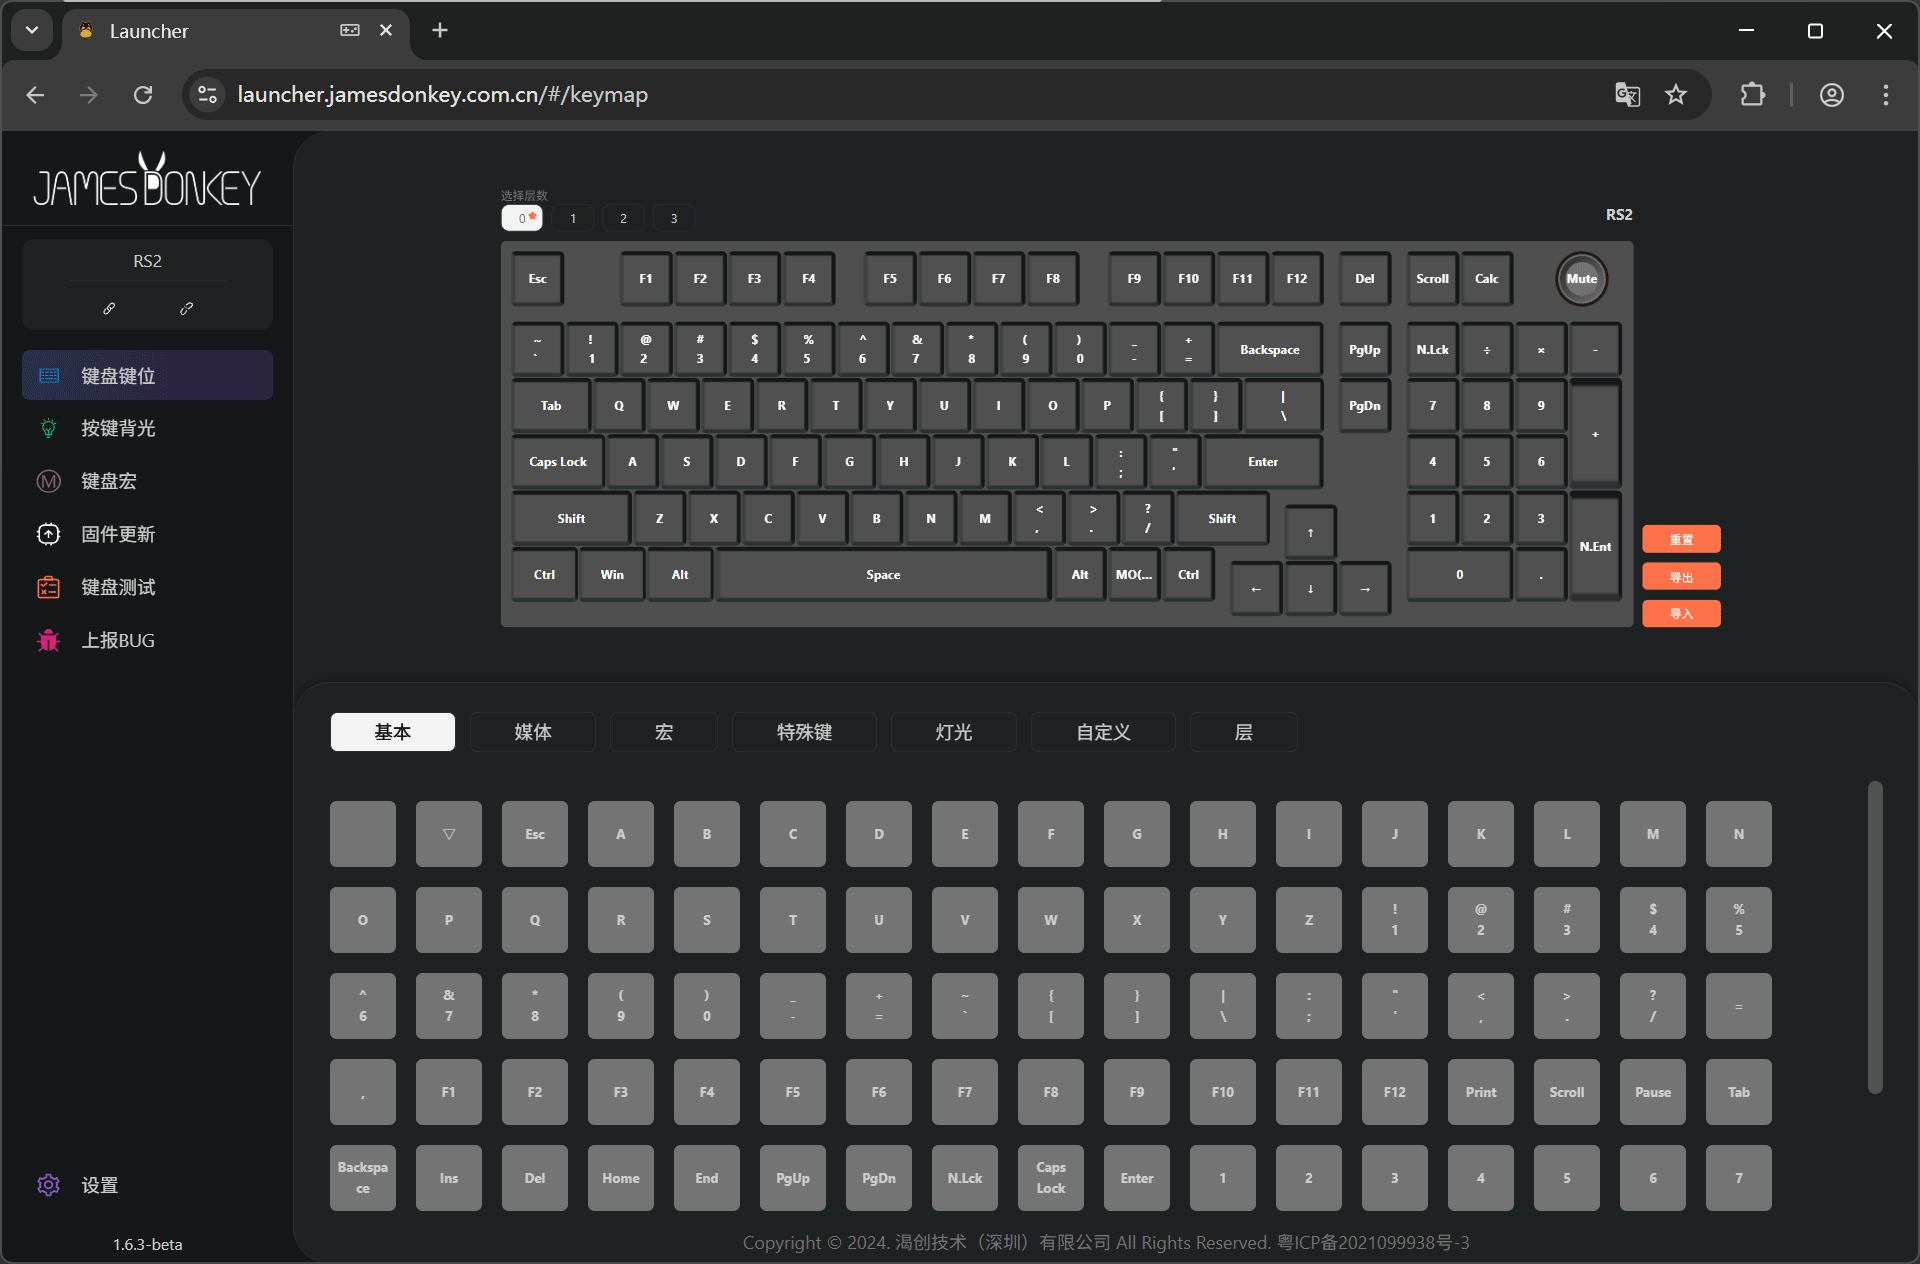
Task: Open Chrome three-dot menu
Action: pyautogui.click(x=1886, y=95)
